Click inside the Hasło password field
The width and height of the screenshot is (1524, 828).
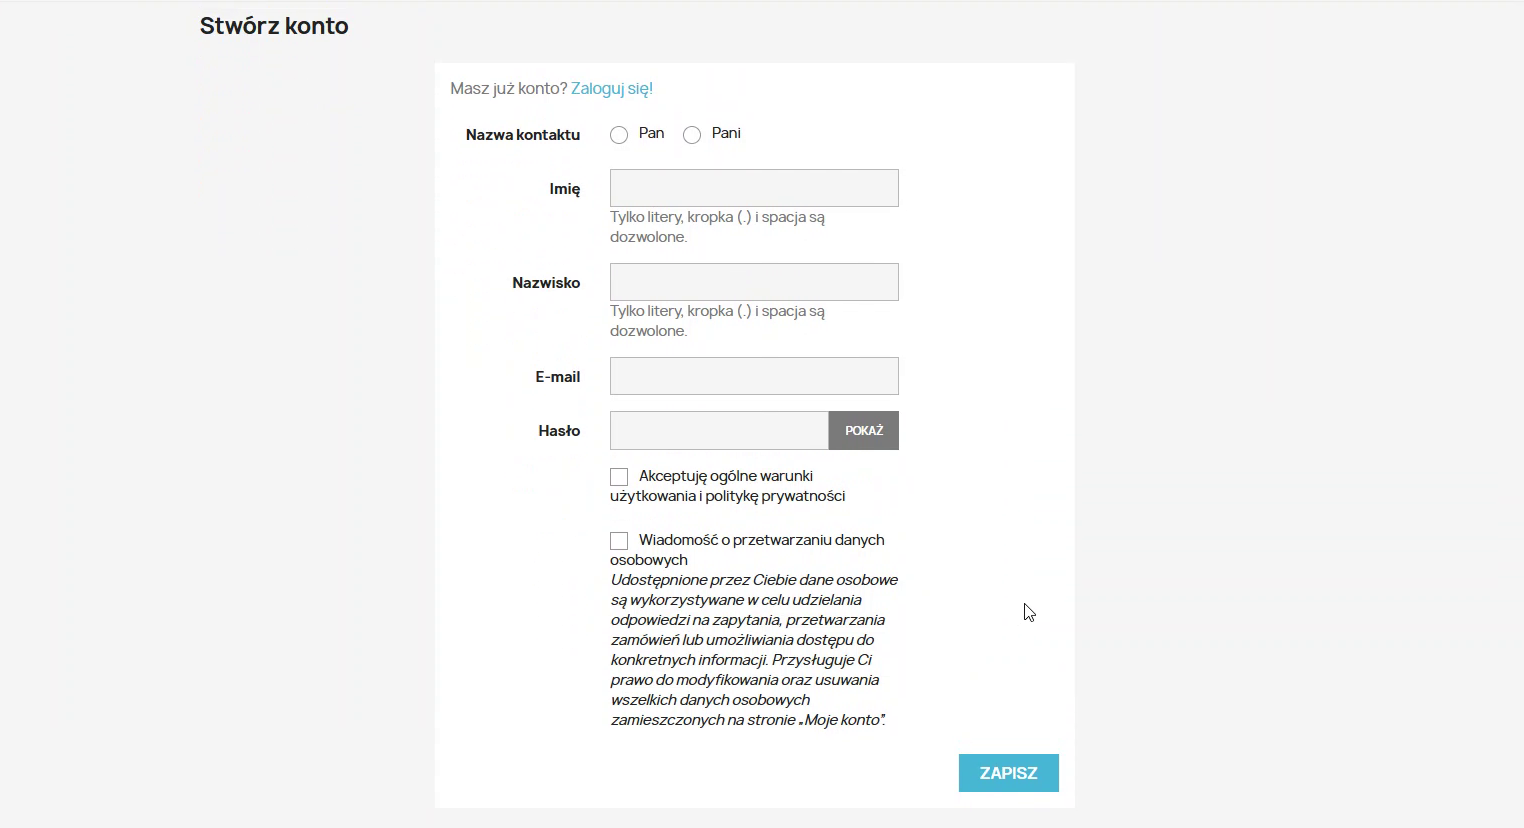(719, 431)
